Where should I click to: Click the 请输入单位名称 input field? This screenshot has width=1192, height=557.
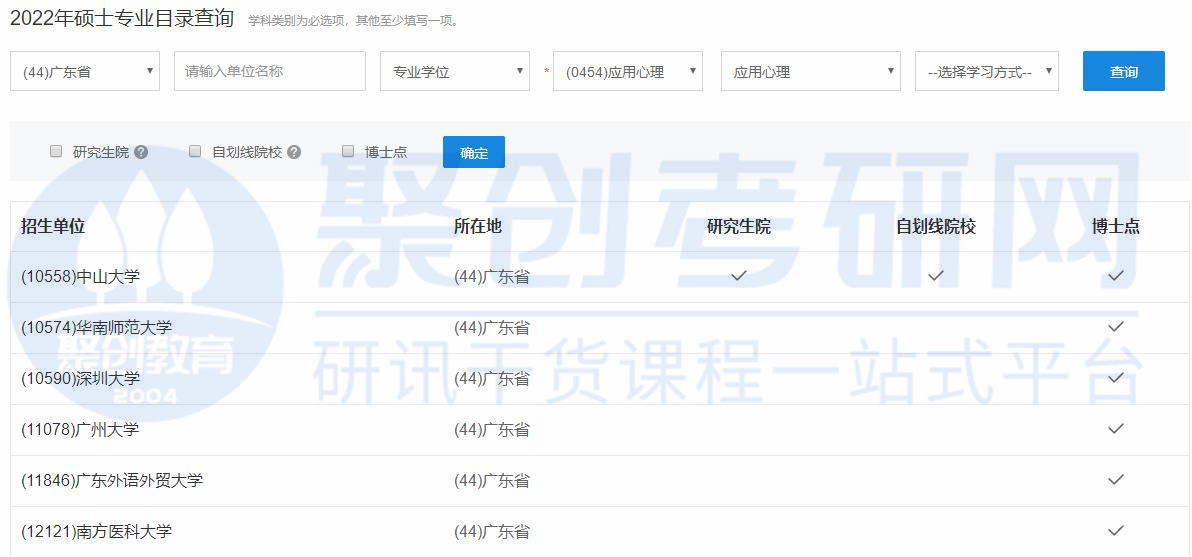[270, 71]
